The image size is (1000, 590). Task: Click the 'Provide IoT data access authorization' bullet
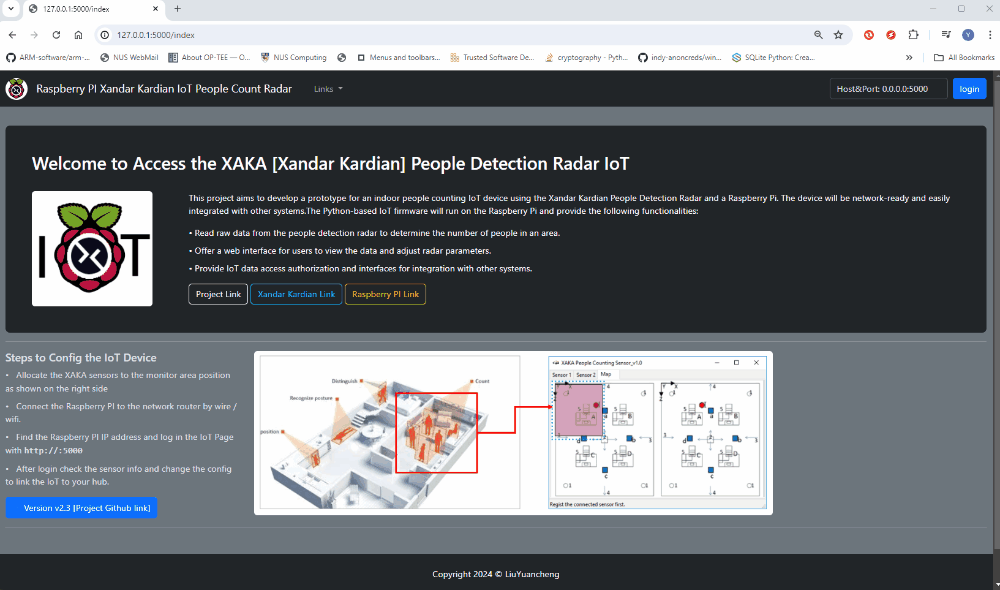[x=360, y=269]
